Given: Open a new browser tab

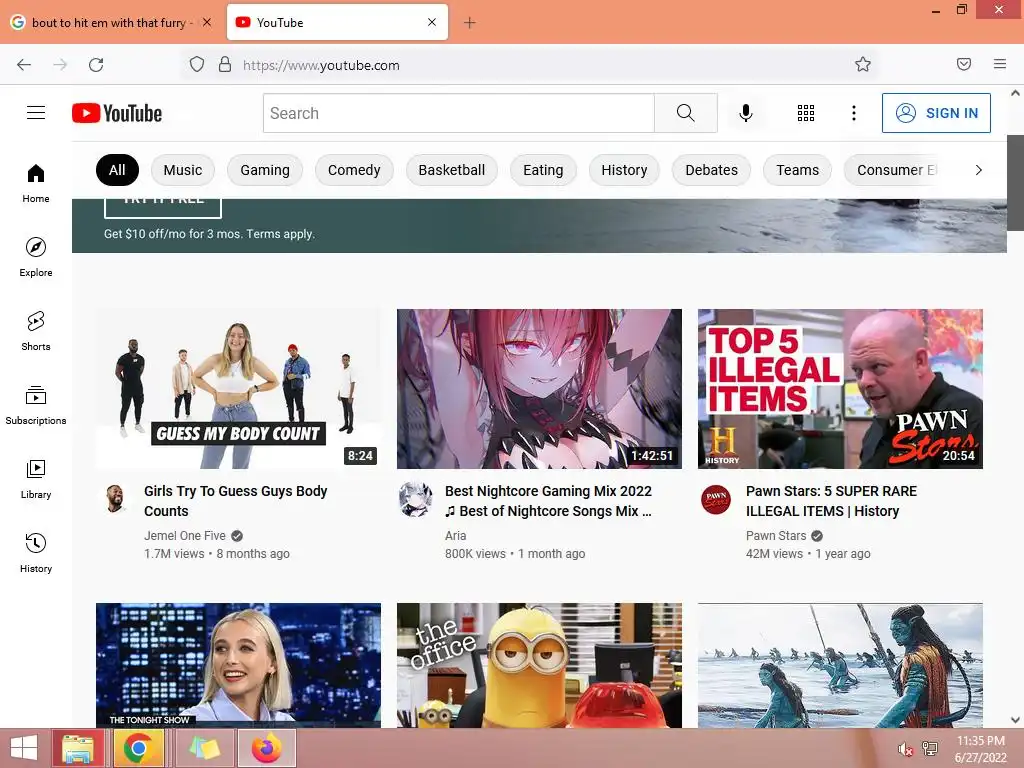Looking at the screenshot, I should point(470,23).
